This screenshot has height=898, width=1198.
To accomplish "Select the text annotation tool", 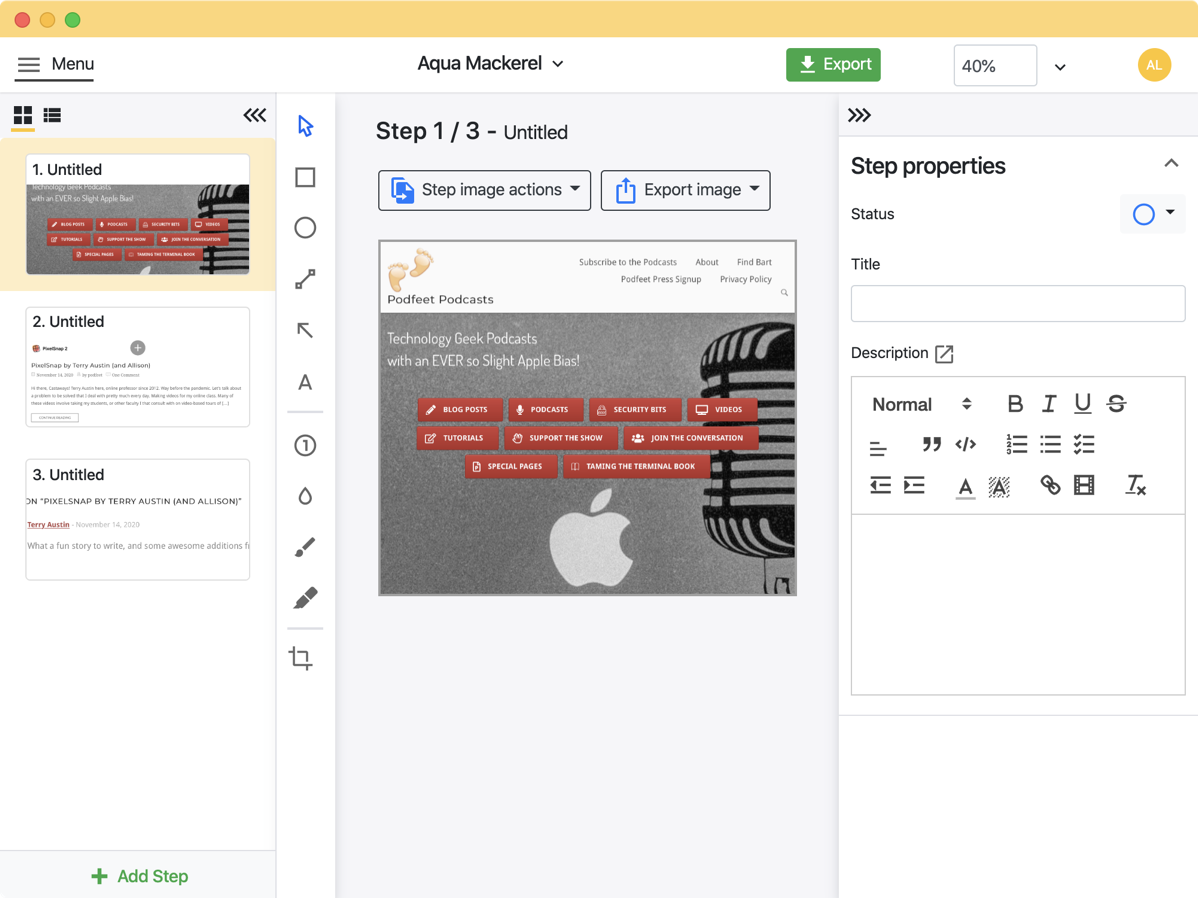I will coord(305,382).
